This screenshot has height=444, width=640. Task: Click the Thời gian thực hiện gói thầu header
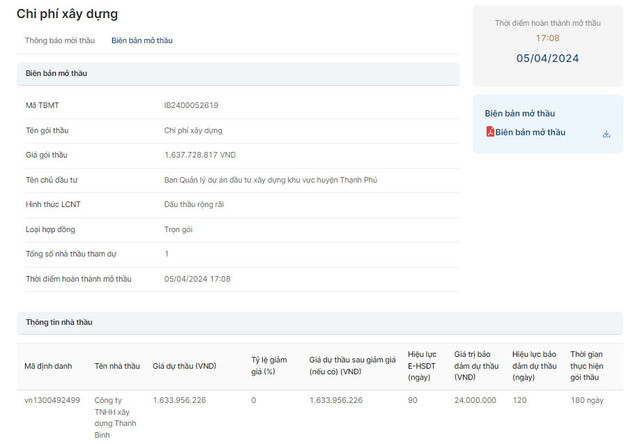pyautogui.click(x=590, y=366)
